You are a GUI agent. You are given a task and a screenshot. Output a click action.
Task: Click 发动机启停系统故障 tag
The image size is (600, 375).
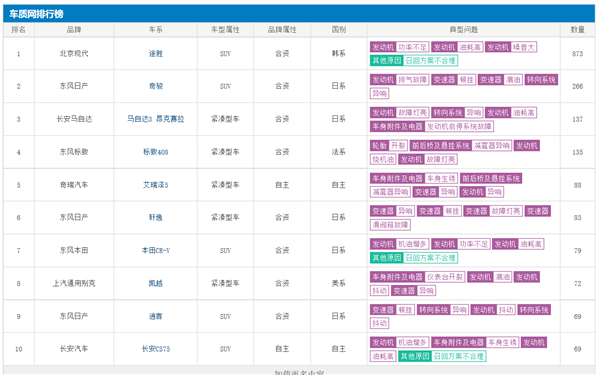point(459,126)
